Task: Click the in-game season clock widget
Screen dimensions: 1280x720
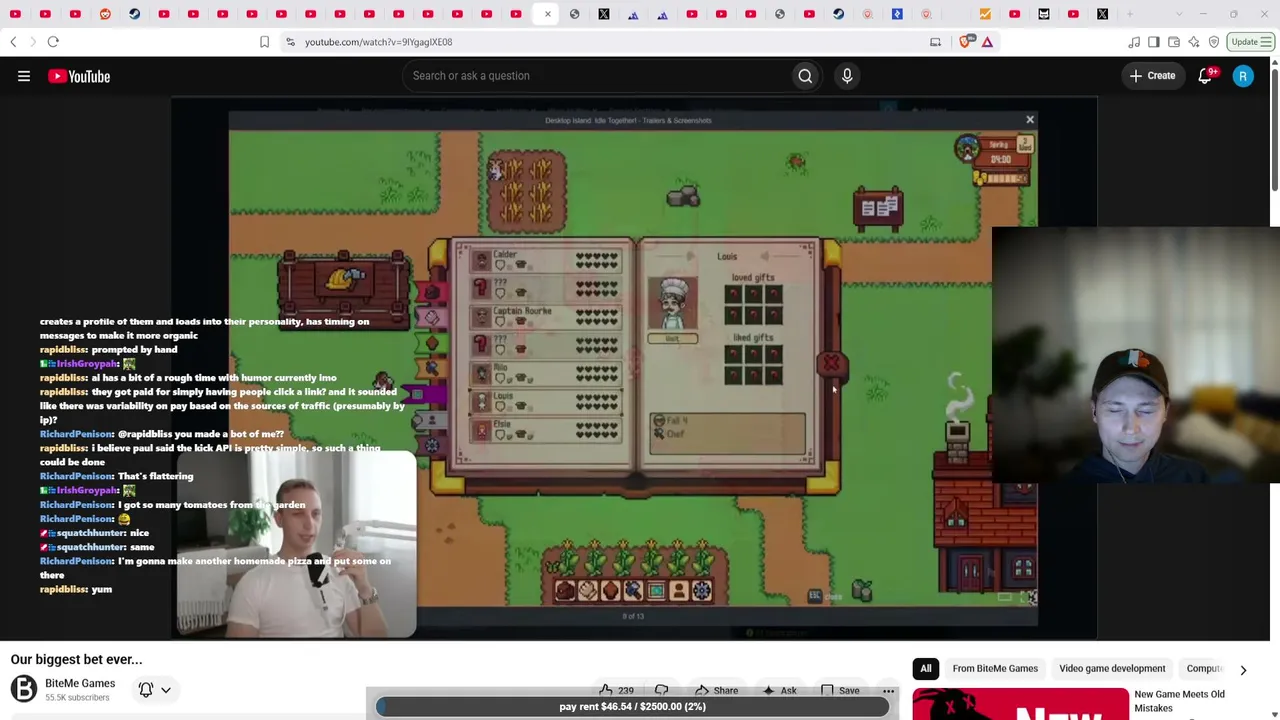Action: 994,160
